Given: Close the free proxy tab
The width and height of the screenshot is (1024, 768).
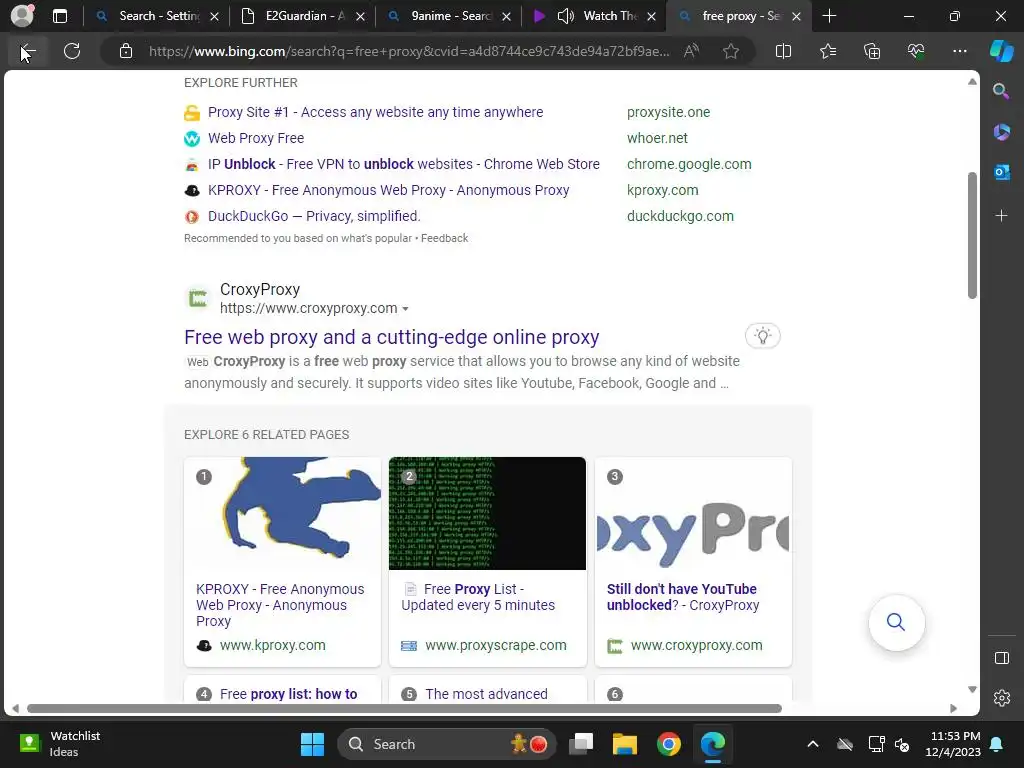Looking at the screenshot, I should coord(796,16).
